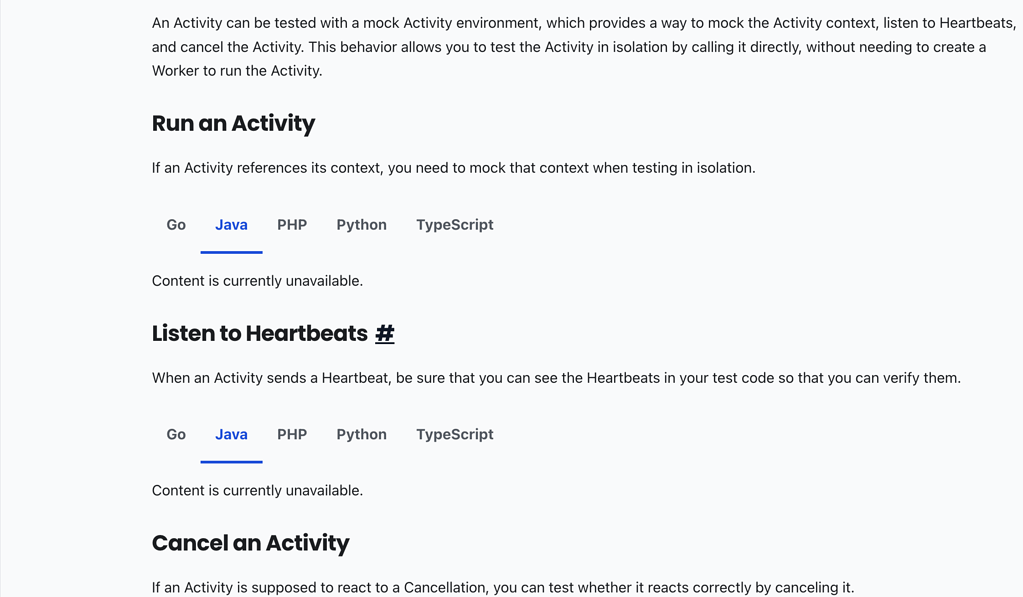The image size is (1023, 597).
Task: Click the Java tab under Listen to Heartbeats
Action: click(231, 434)
